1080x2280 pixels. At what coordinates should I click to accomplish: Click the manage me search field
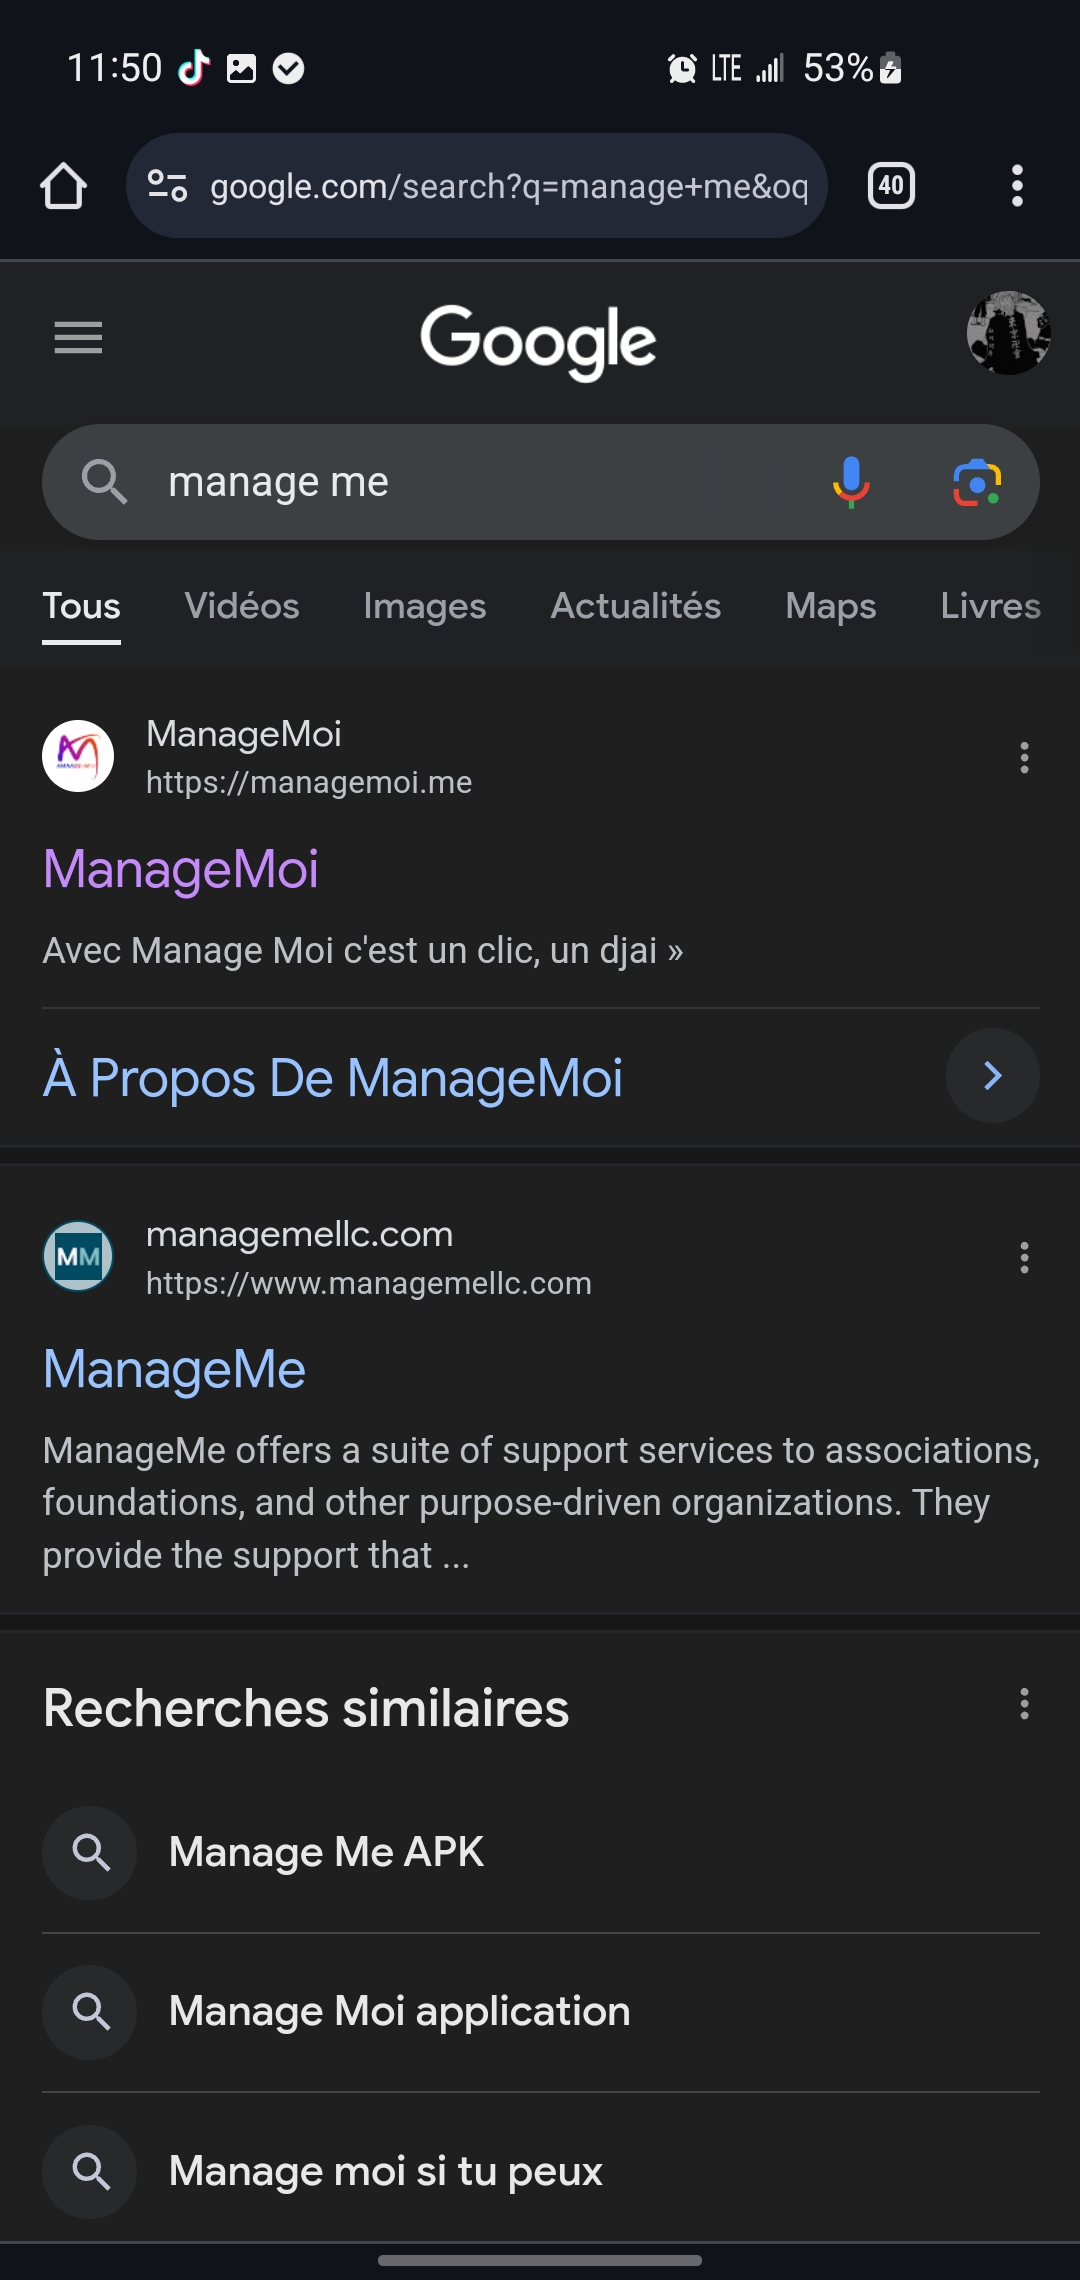pos(480,482)
